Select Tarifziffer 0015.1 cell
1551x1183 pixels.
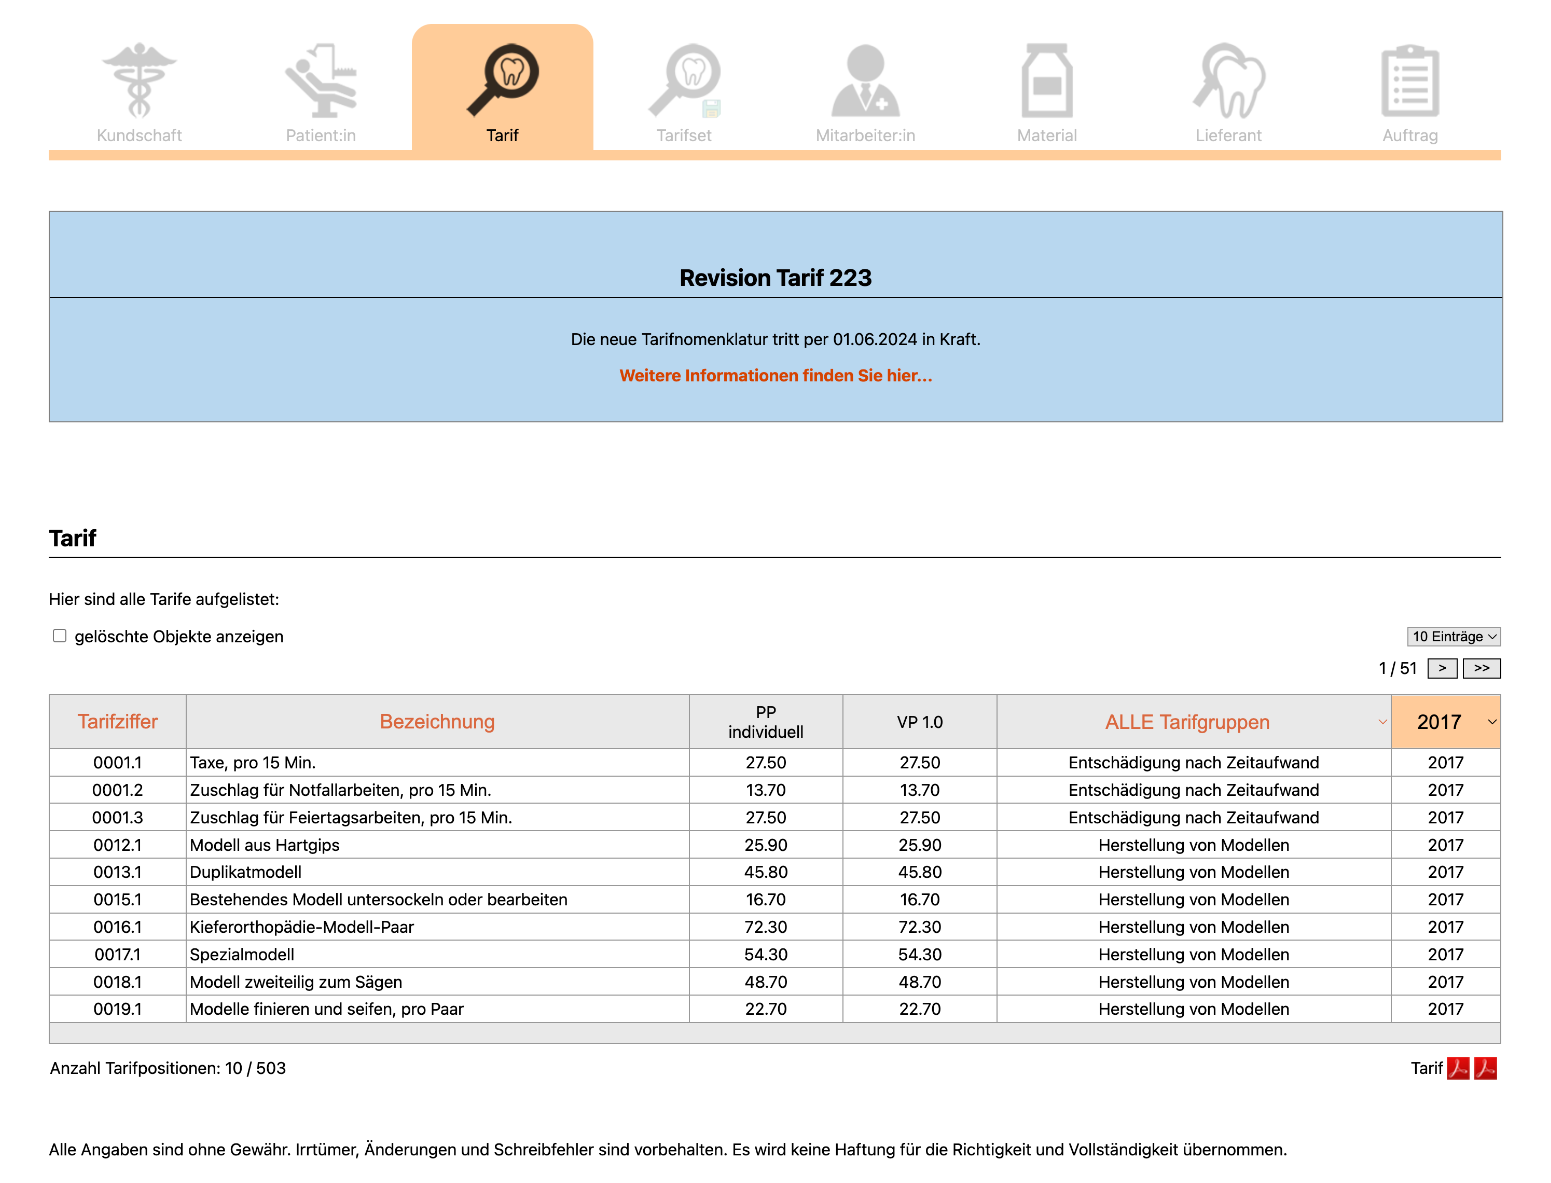coord(118,900)
